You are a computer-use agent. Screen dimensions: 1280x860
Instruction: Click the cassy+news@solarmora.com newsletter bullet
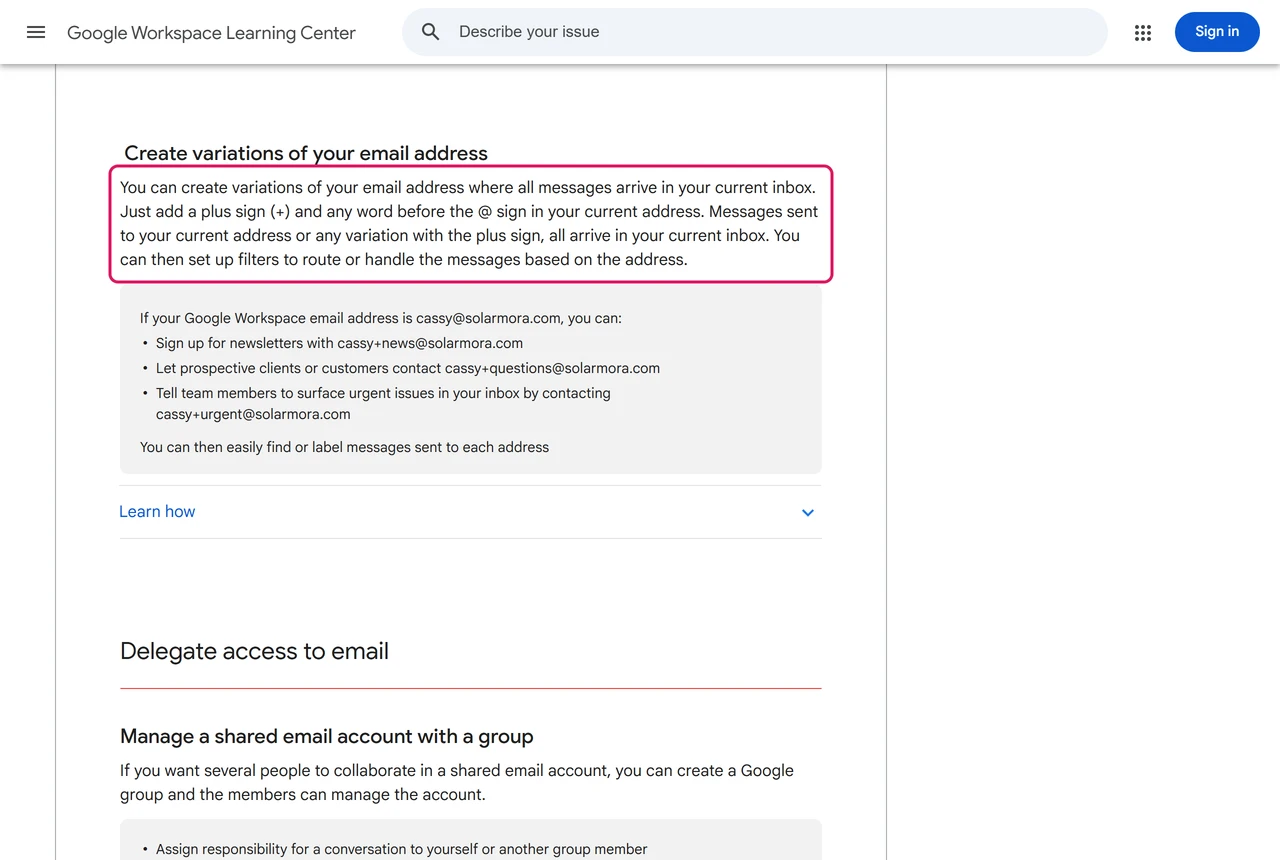point(339,343)
